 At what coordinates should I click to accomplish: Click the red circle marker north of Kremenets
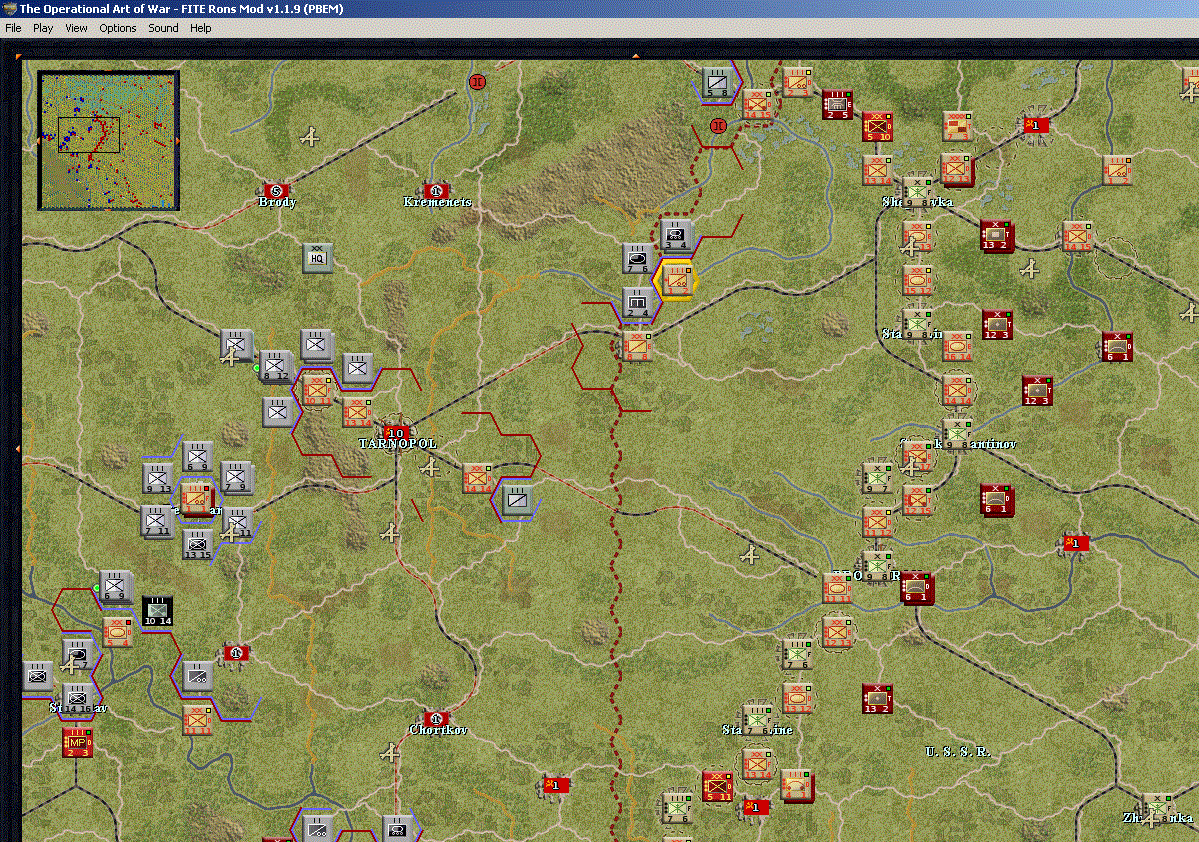pyautogui.click(x=477, y=82)
